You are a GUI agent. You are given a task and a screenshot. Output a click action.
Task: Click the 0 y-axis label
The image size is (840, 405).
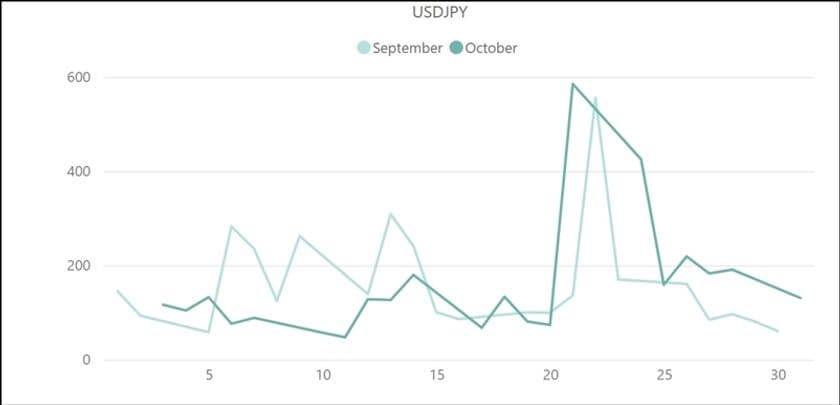point(85,360)
